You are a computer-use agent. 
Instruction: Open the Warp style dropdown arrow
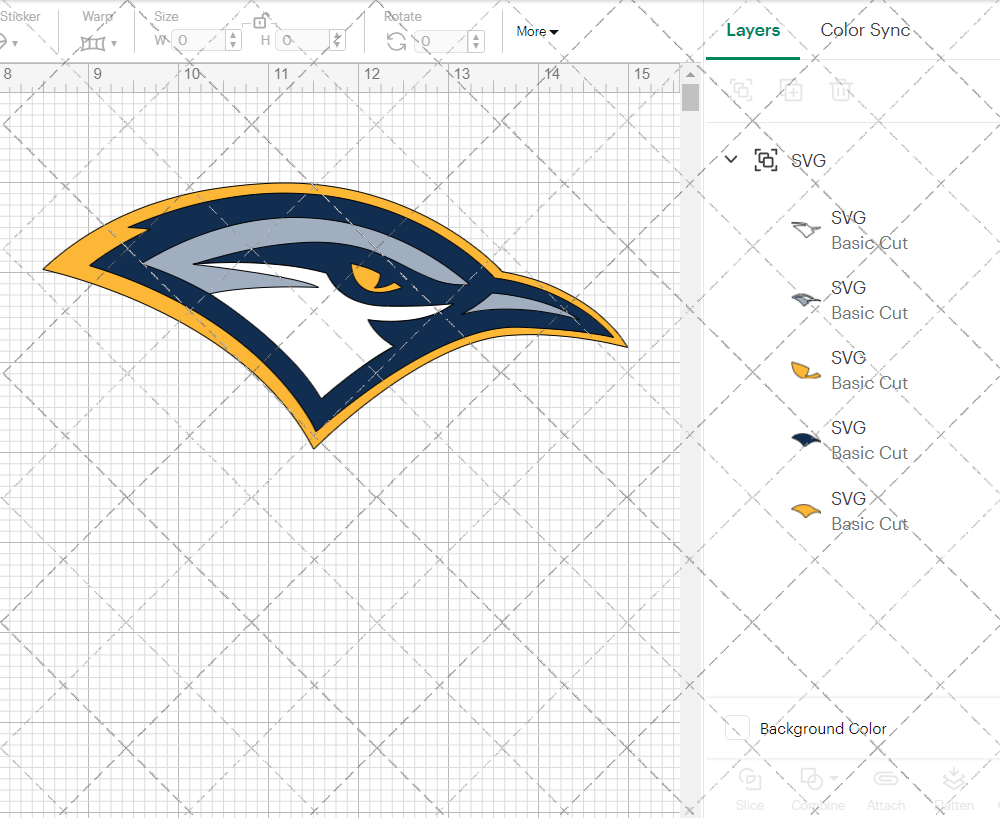tap(112, 42)
